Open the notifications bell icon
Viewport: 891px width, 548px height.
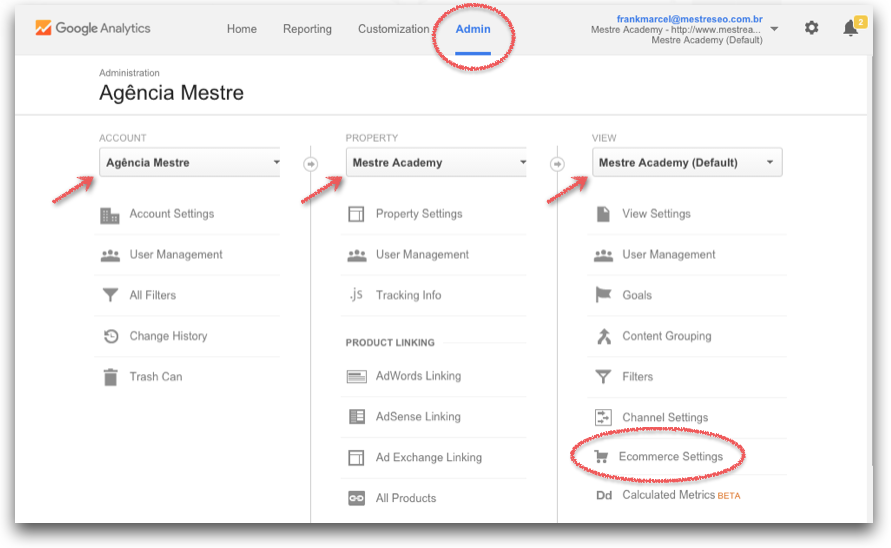point(850,28)
